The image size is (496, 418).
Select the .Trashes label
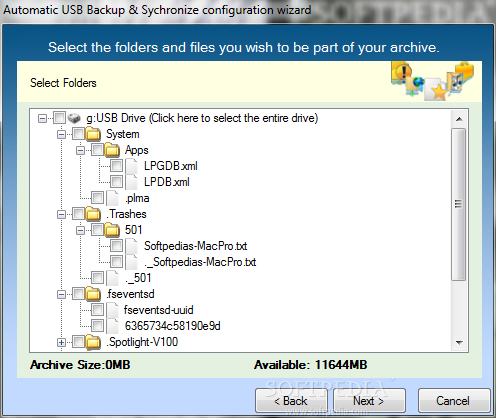[126, 214]
